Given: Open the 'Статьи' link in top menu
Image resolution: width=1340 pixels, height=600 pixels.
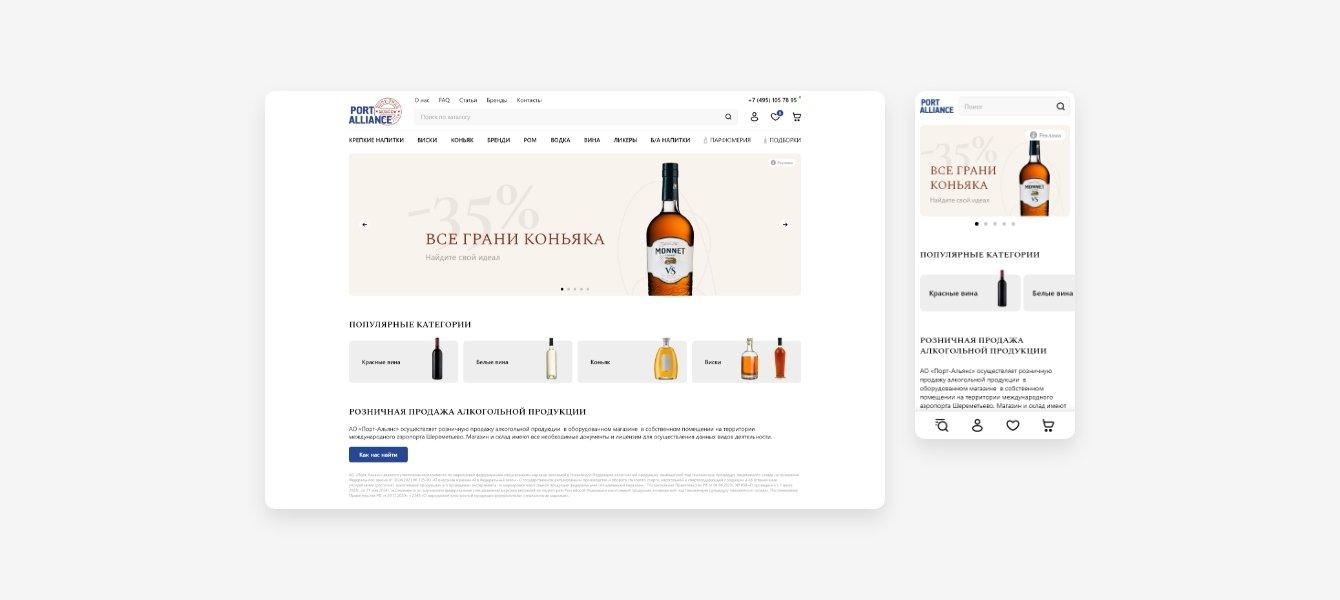Looking at the screenshot, I should coord(468,100).
